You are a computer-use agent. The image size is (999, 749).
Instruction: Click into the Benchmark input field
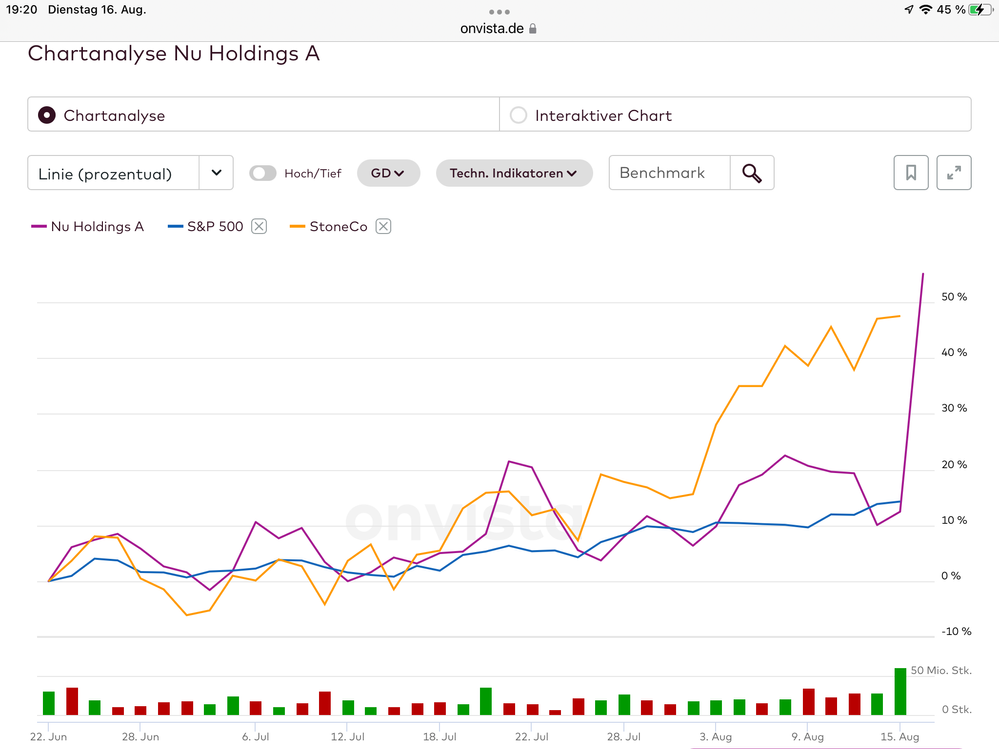pos(669,173)
